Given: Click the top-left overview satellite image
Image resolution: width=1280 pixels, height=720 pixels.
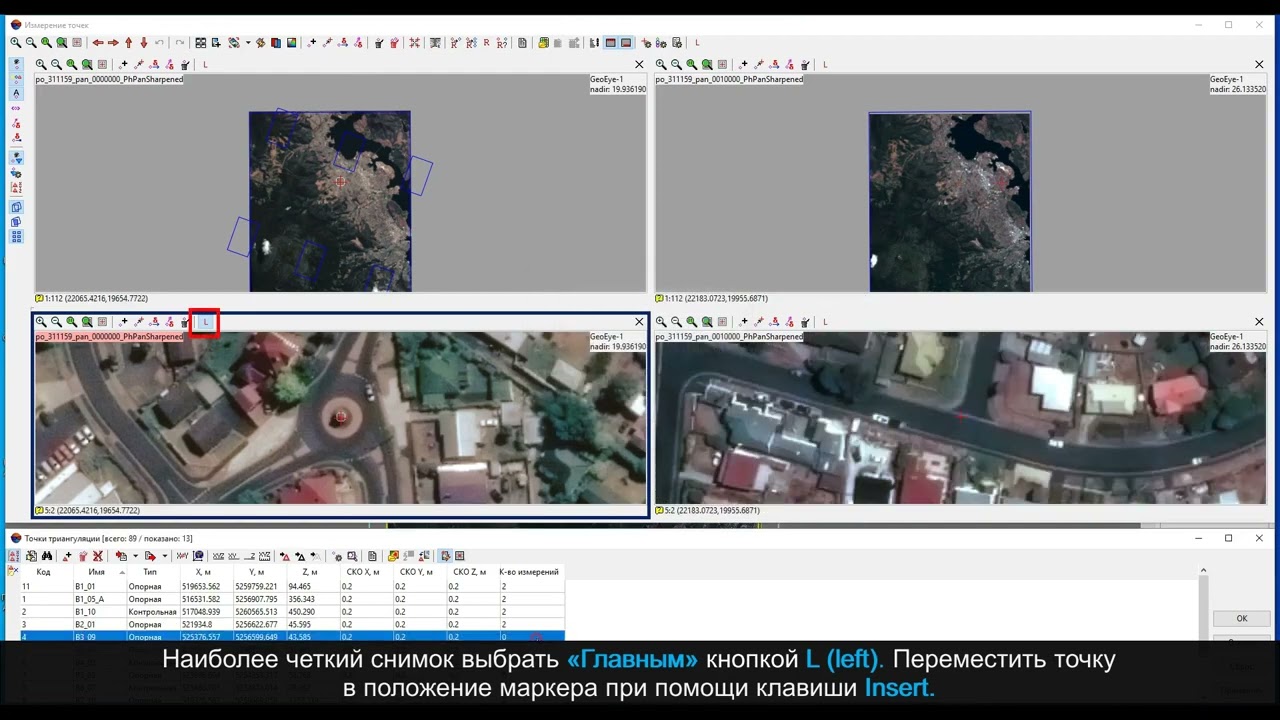Looking at the screenshot, I should (330, 201).
